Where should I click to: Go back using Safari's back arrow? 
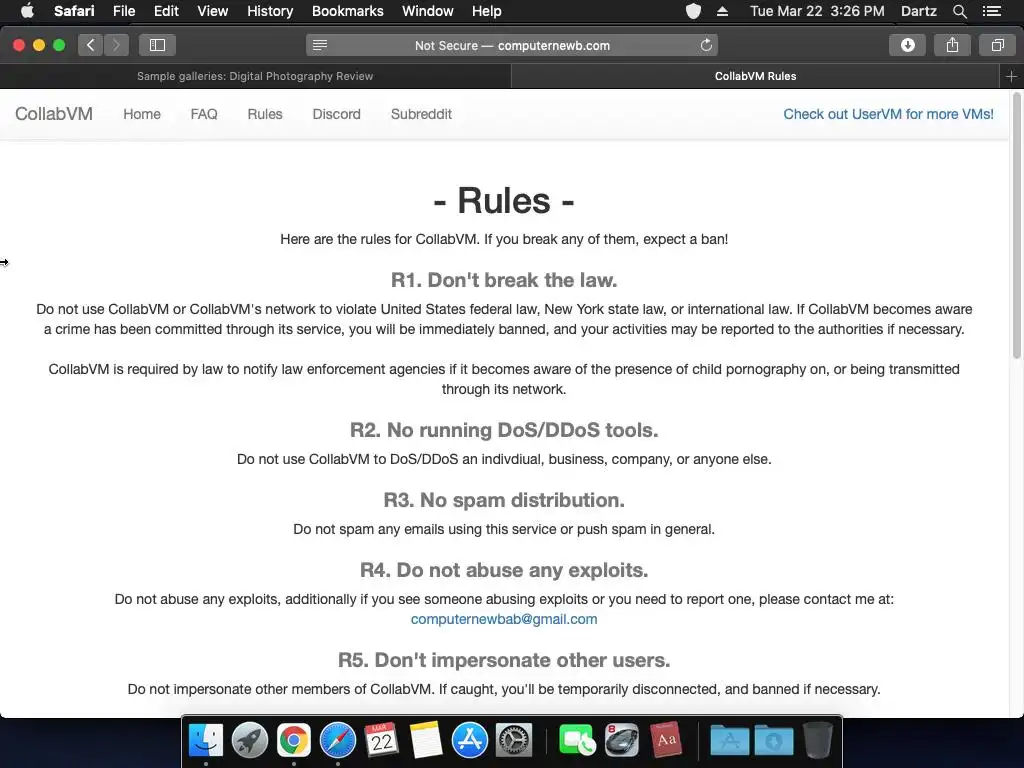(90, 45)
